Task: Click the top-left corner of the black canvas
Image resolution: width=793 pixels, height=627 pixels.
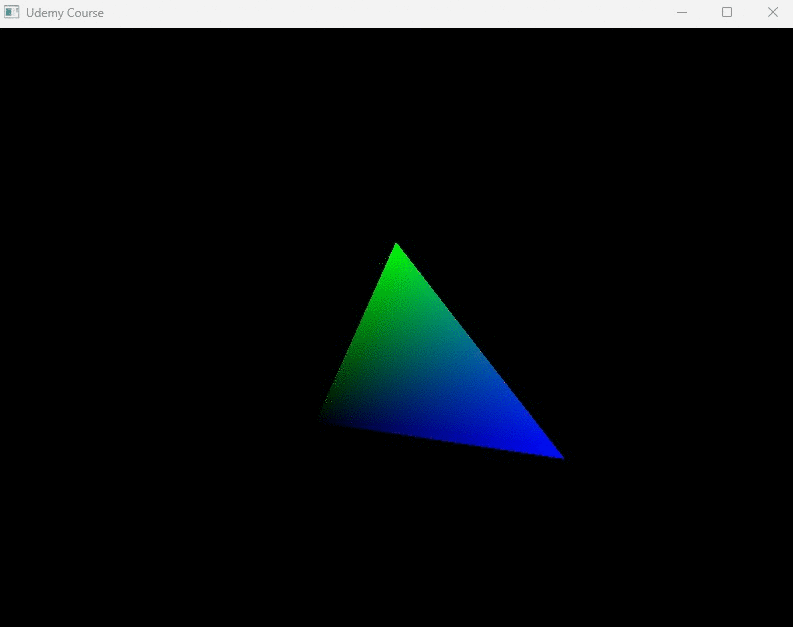Action: 4,32
